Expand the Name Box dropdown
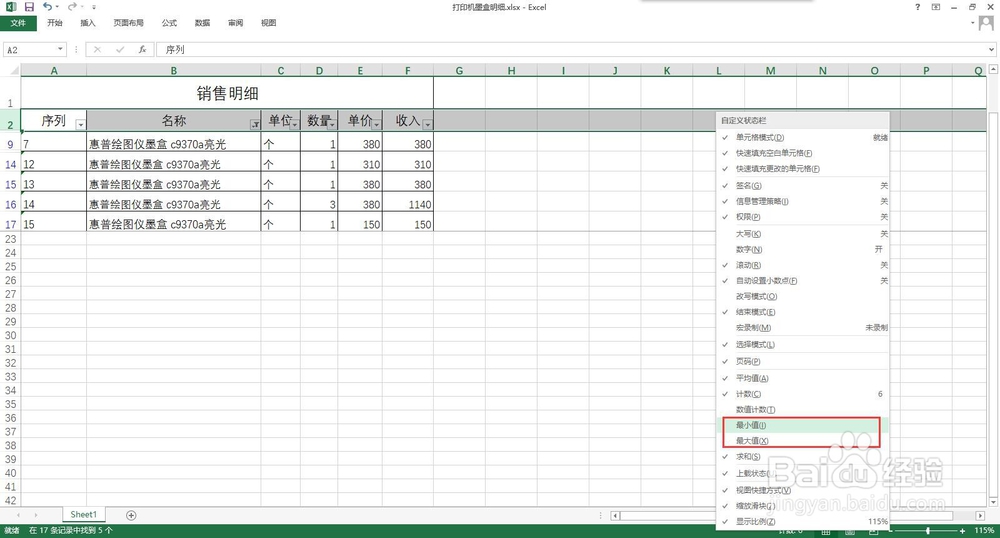The width and height of the screenshot is (1000, 538). point(61,49)
